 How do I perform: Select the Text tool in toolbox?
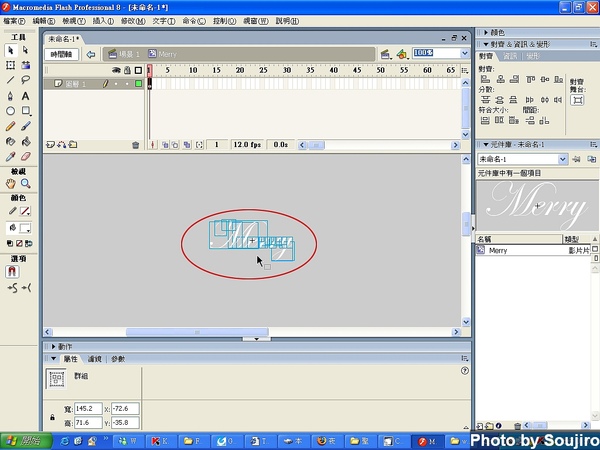(x=26, y=95)
